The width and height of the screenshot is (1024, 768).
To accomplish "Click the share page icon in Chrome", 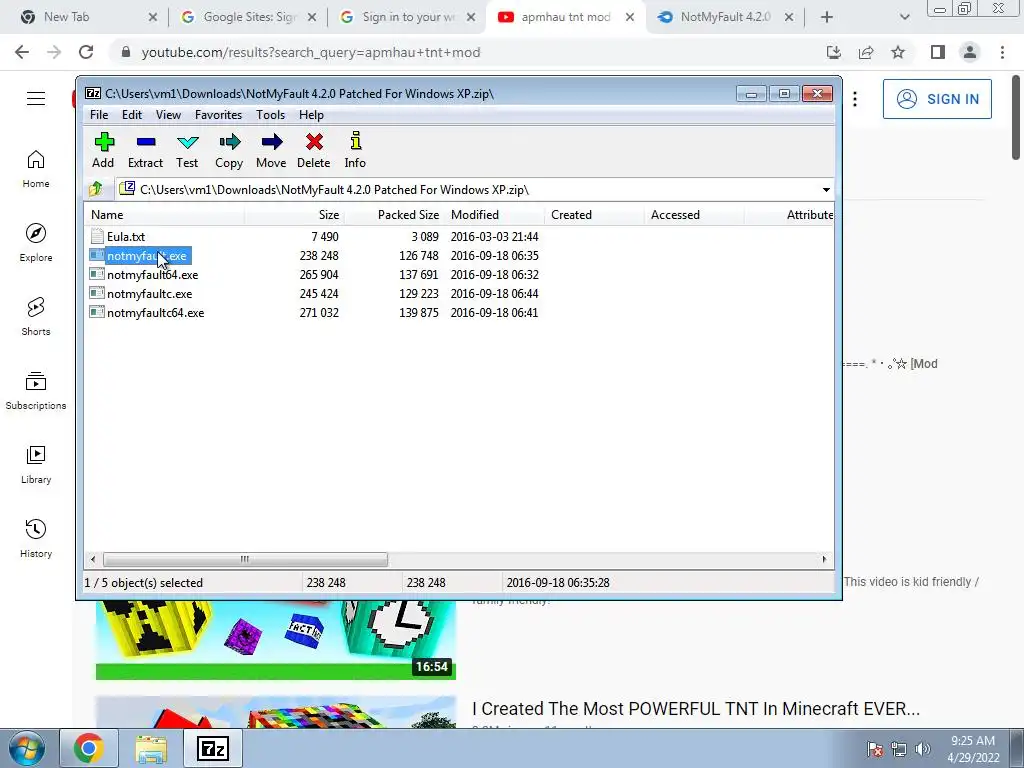I will pyautogui.click(x=866, y=52).
